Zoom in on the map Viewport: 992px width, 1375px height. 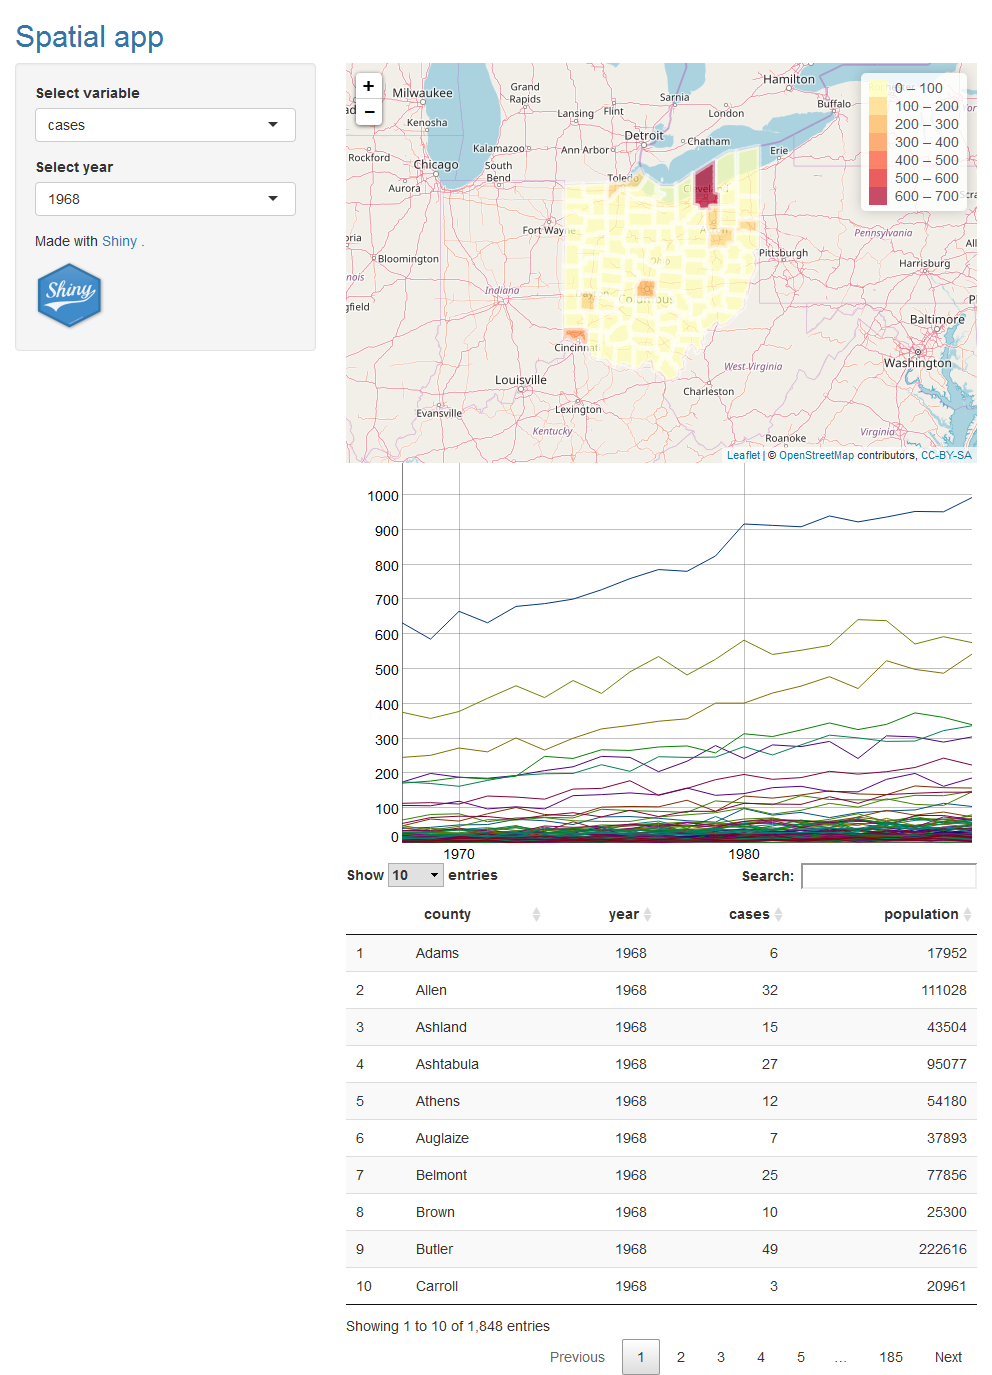368,86
